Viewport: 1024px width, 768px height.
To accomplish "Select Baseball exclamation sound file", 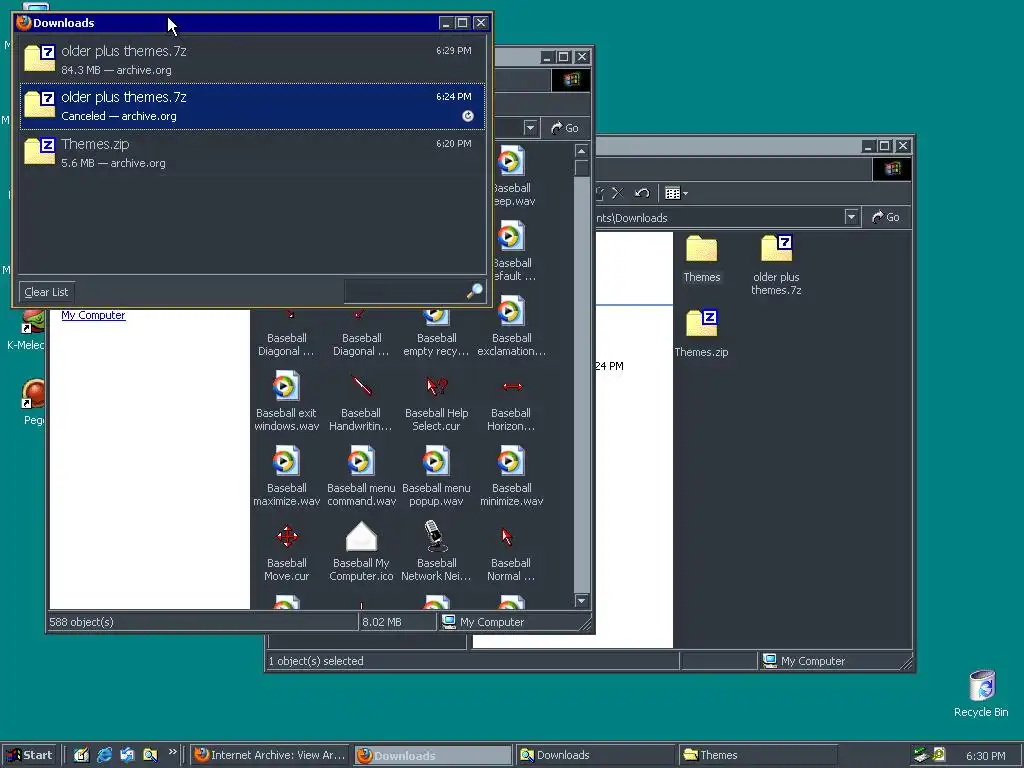I will click(511, 327).
